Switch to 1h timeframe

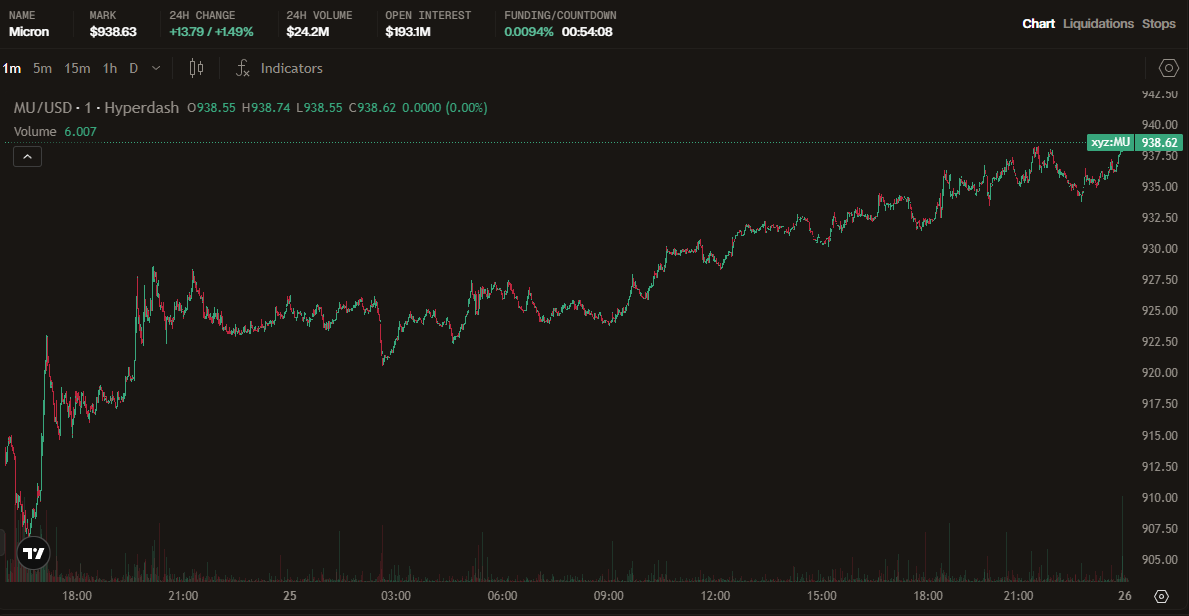110,68
